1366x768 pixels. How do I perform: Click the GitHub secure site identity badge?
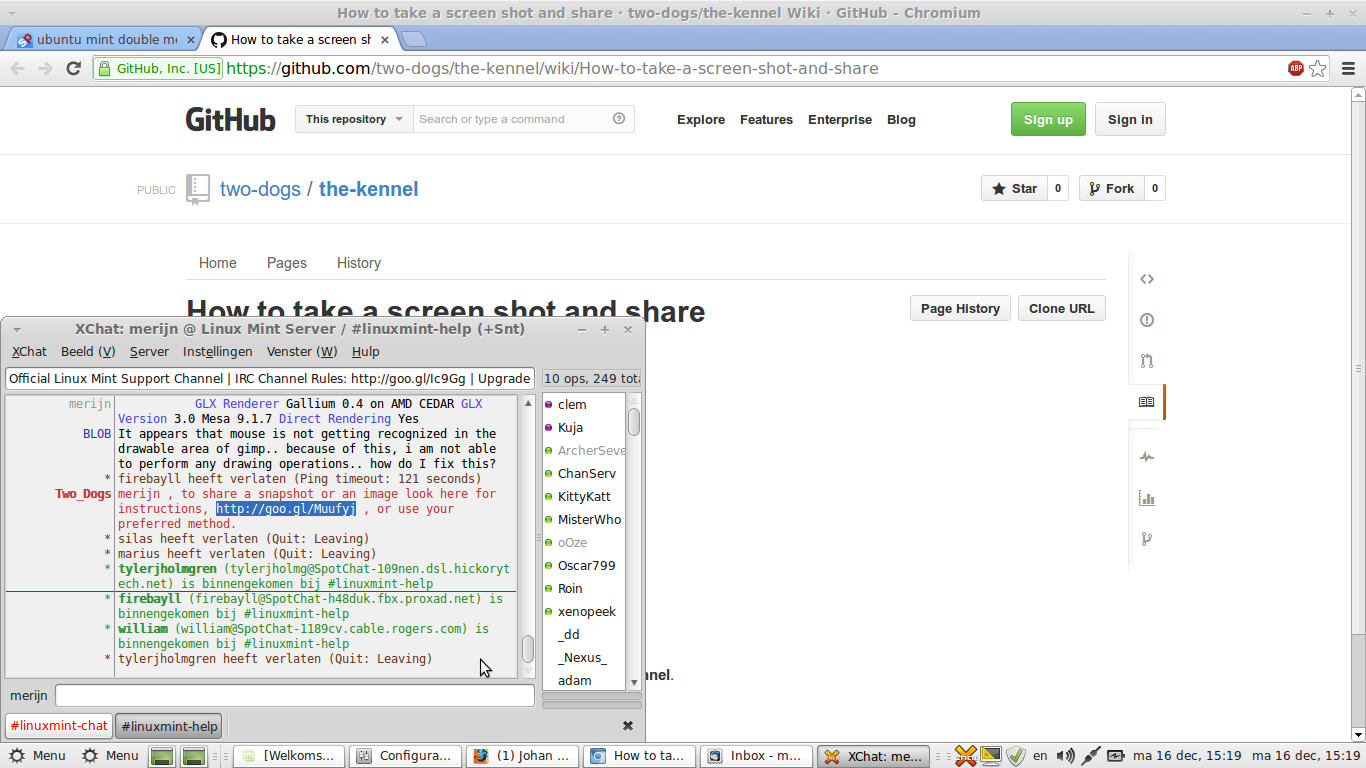click(158, 68)
